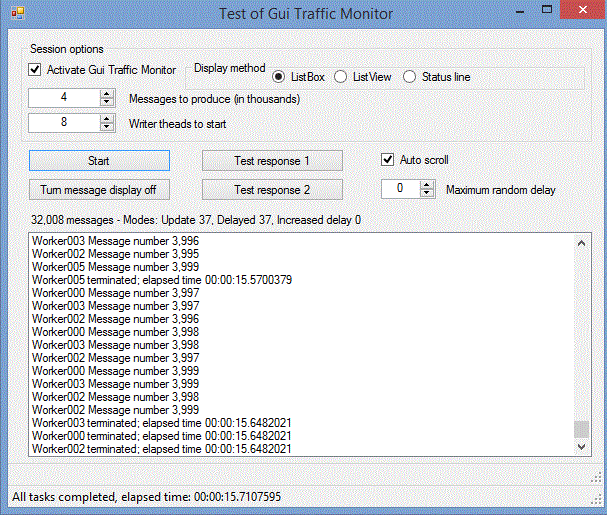Viewport: 607px width, 515px height.
Task: Click the Test response 2 button
Action: pos(272,189)
